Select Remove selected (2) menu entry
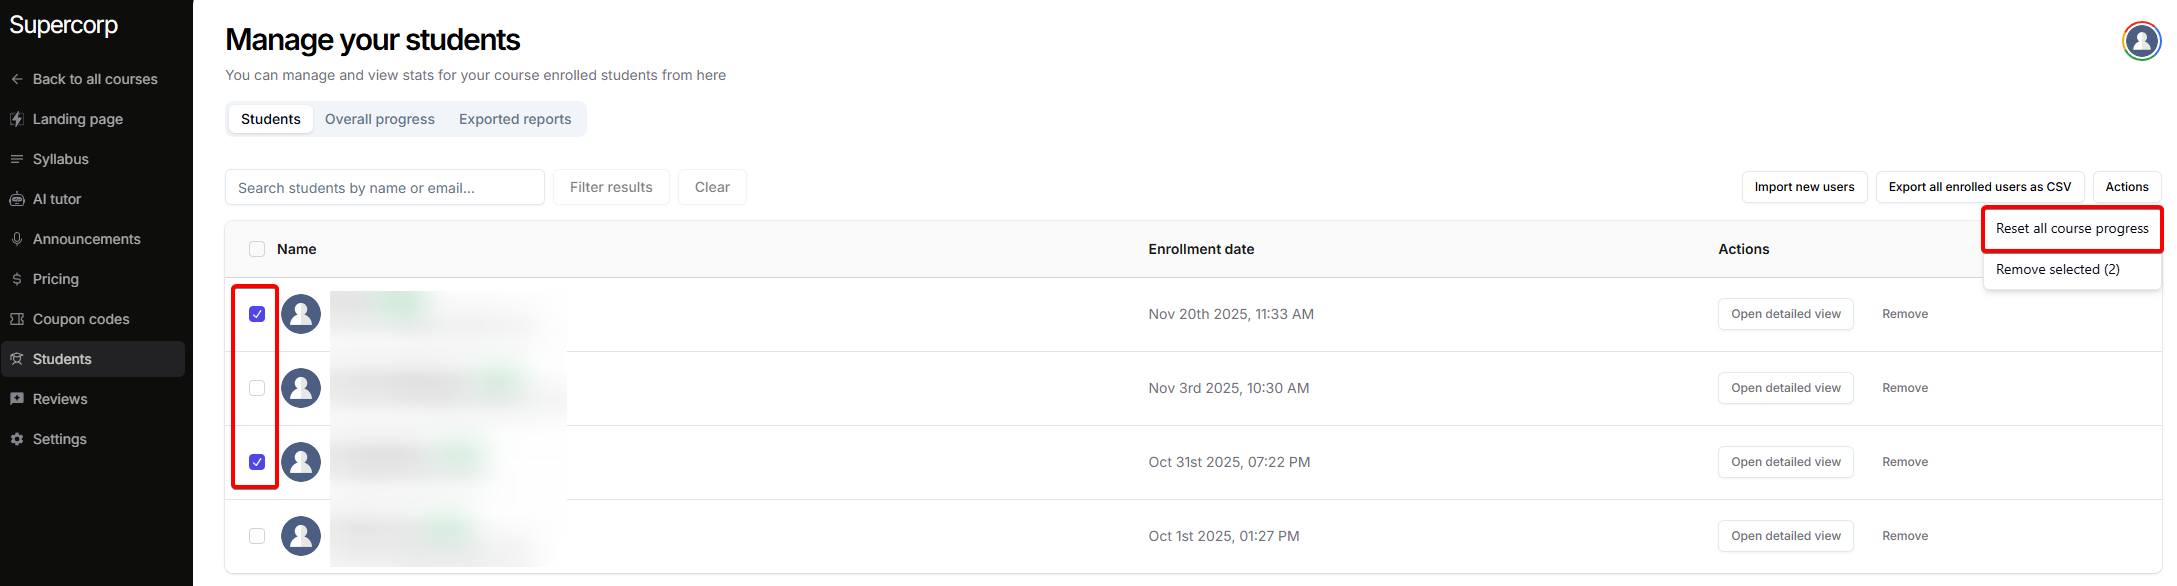Viewport: 2177px width, 586px height. 2057,270
